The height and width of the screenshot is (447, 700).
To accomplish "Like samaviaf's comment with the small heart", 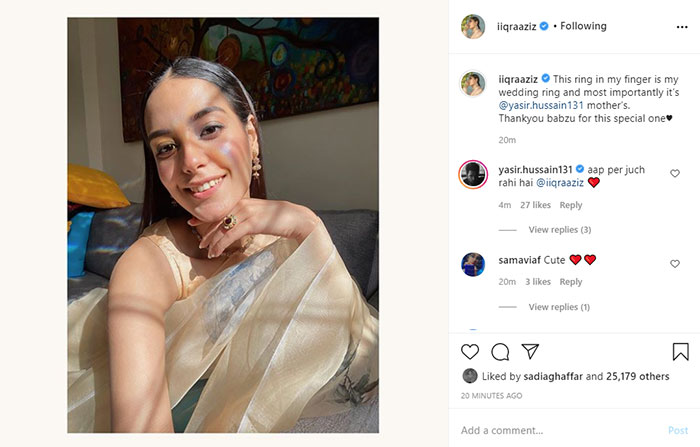I will pyautogui.click(x=675, y=264).
